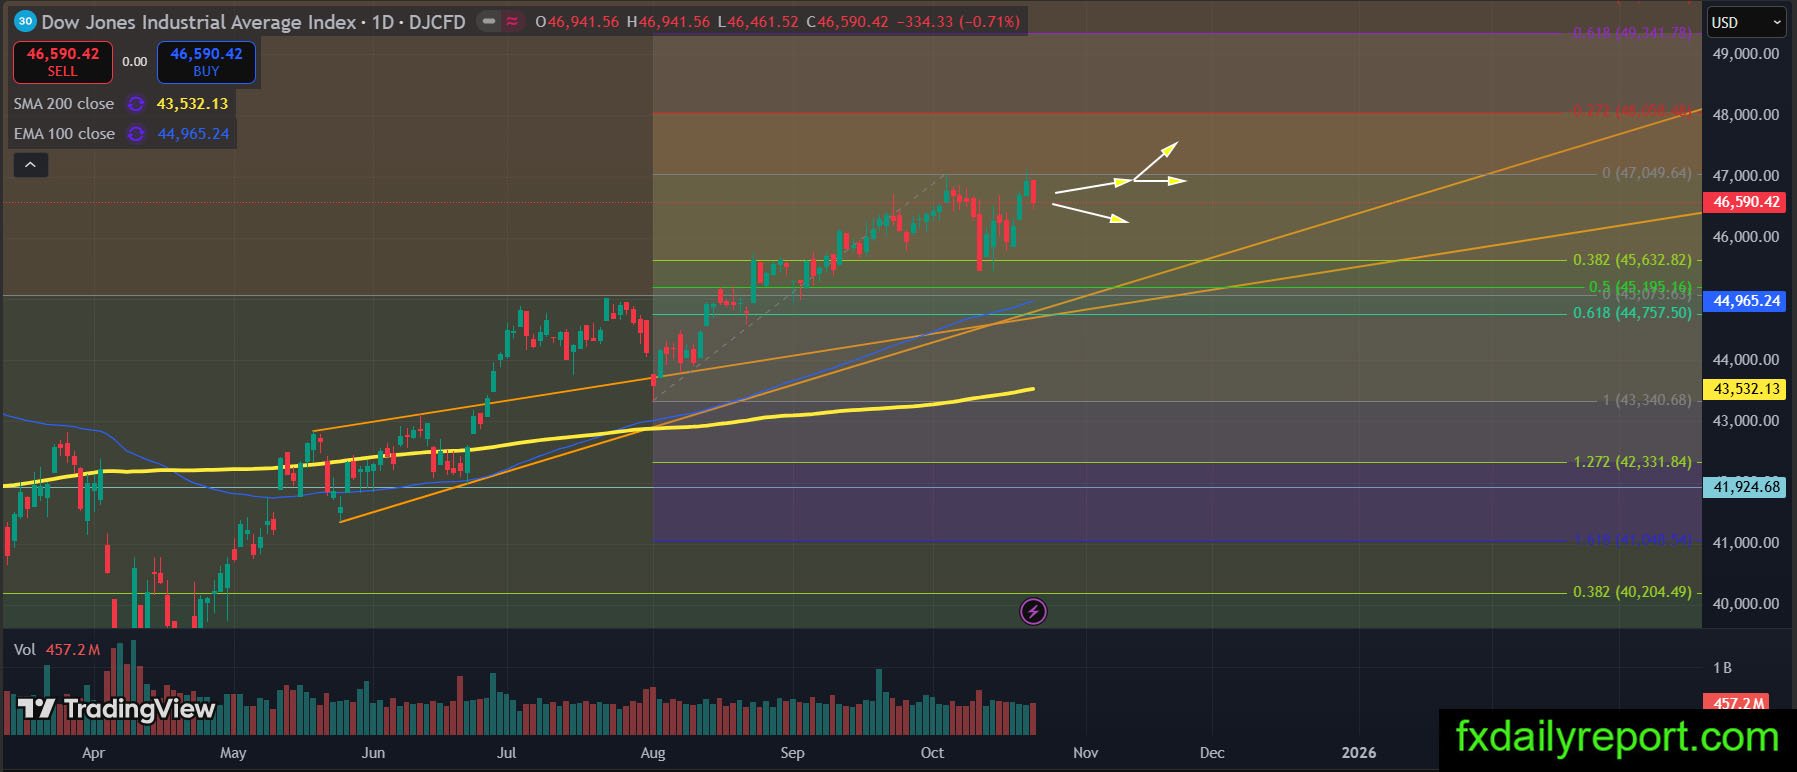Click the 47,000.00 price scale label
The height and width of the screenshot is (772, 1797).
coord(1746,176)
